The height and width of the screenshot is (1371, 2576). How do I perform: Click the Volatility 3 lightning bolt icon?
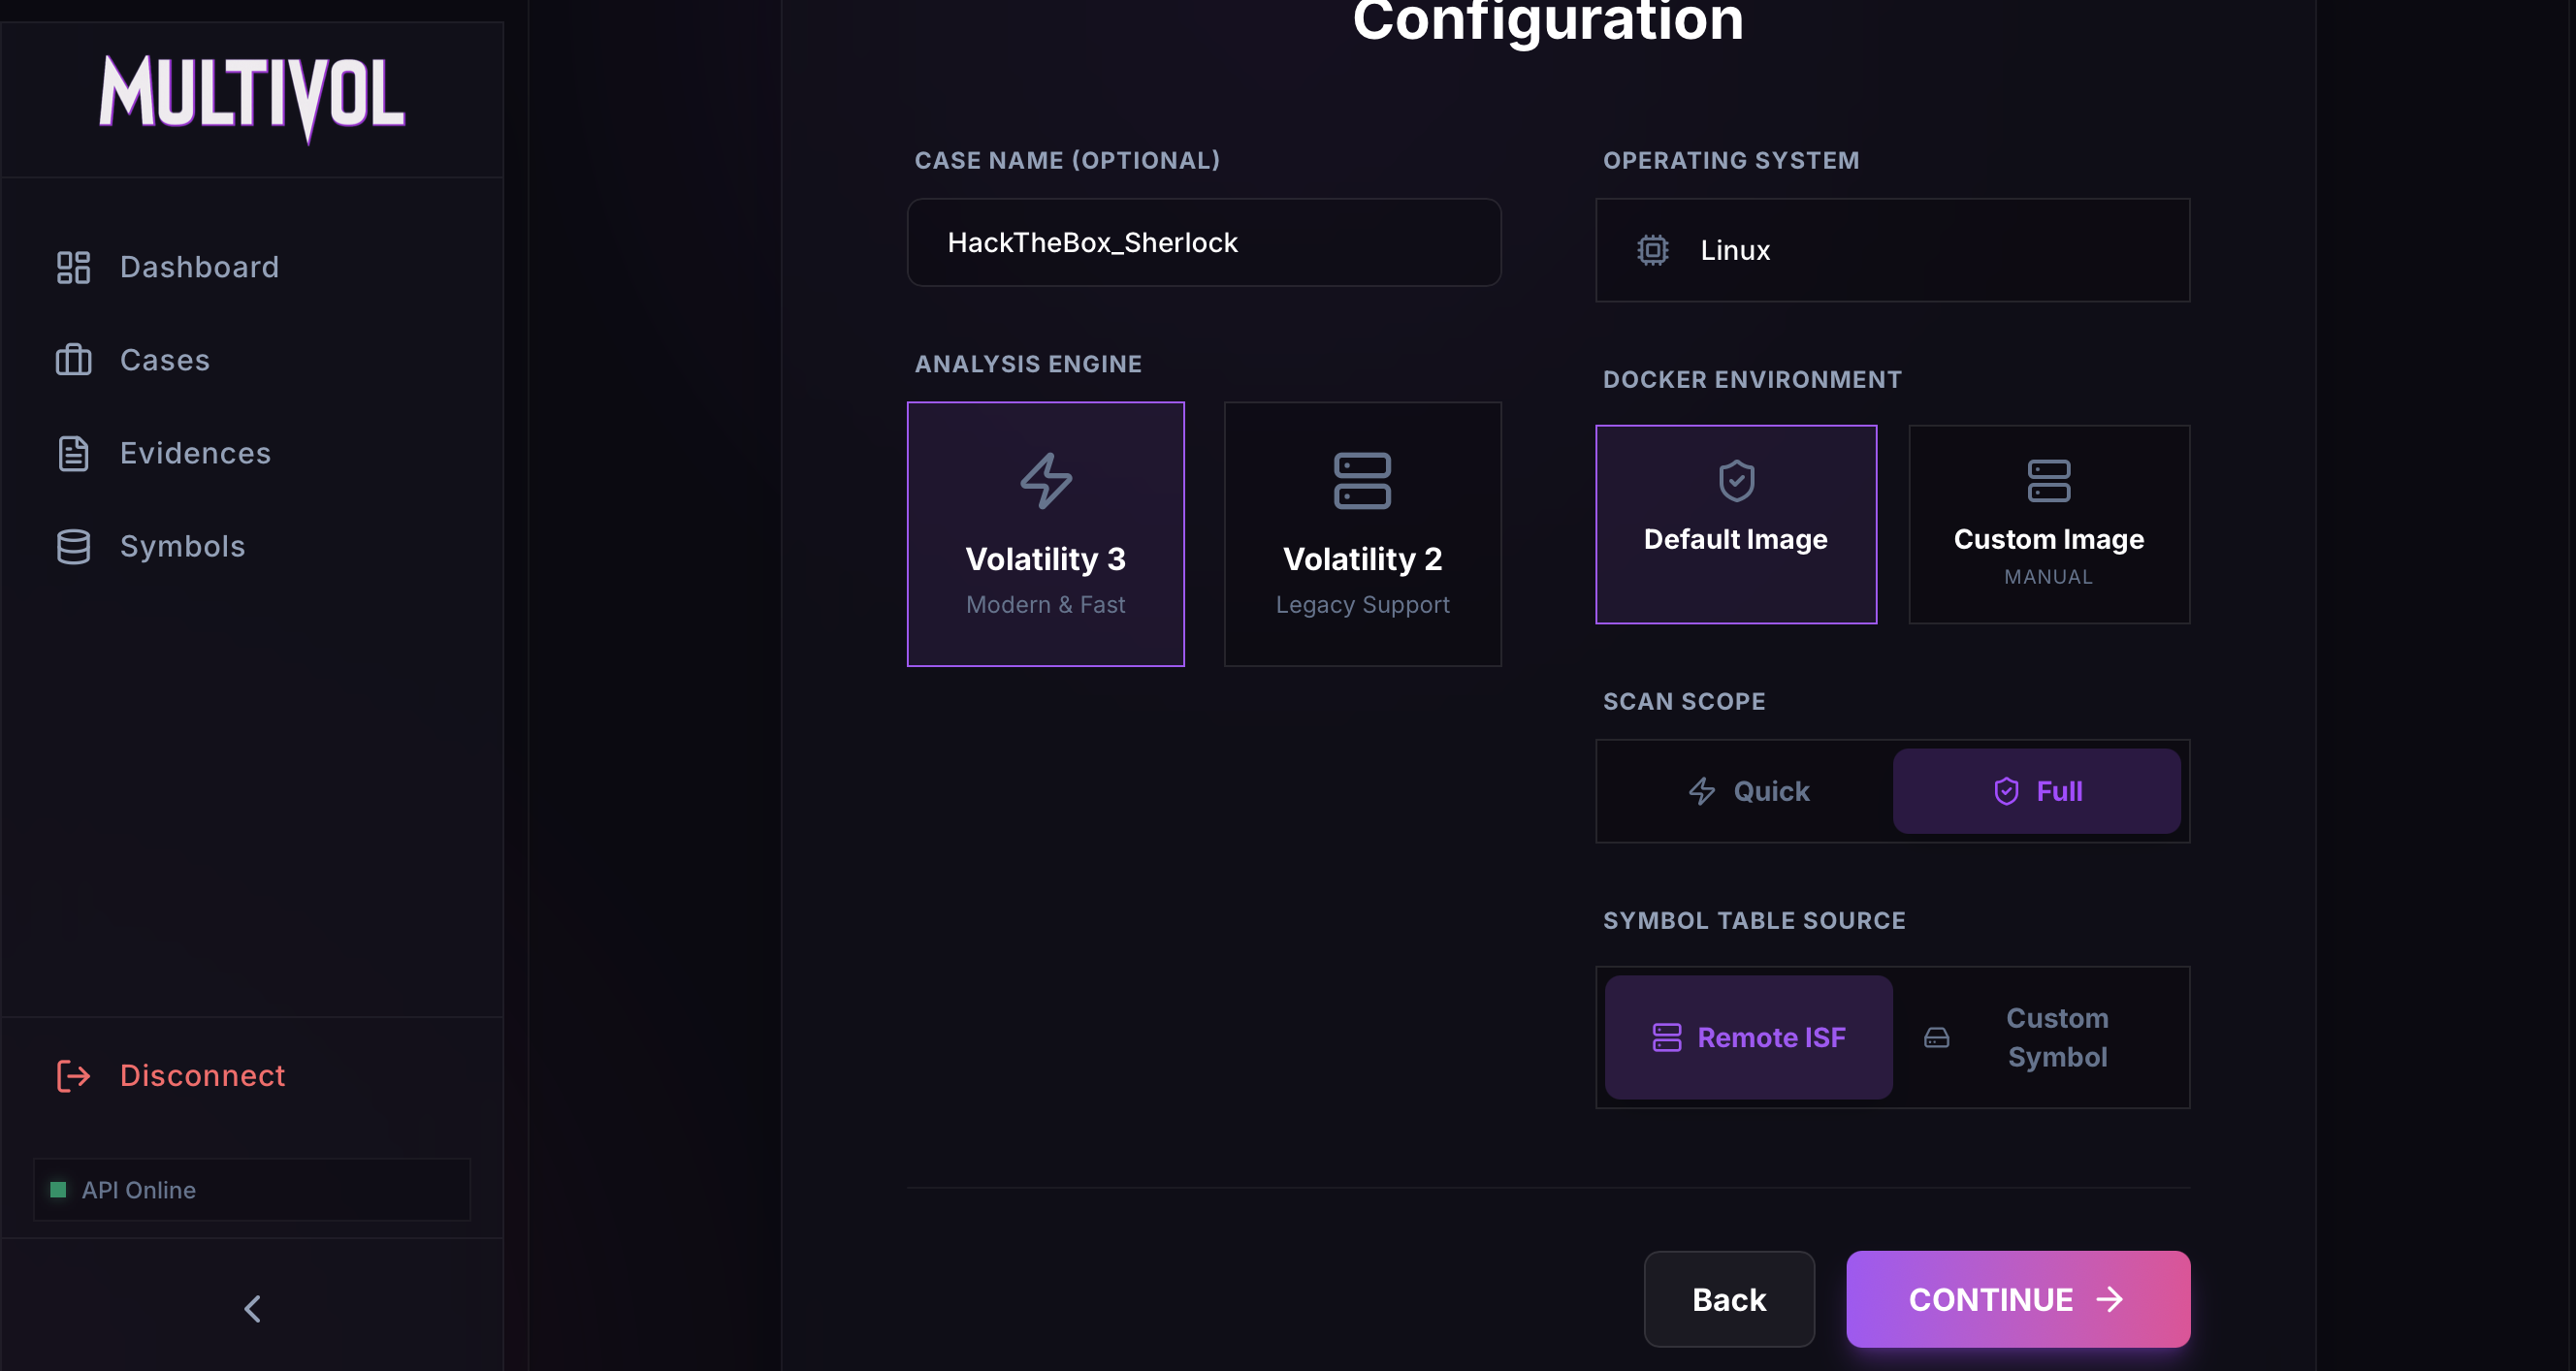(1045, 480)
